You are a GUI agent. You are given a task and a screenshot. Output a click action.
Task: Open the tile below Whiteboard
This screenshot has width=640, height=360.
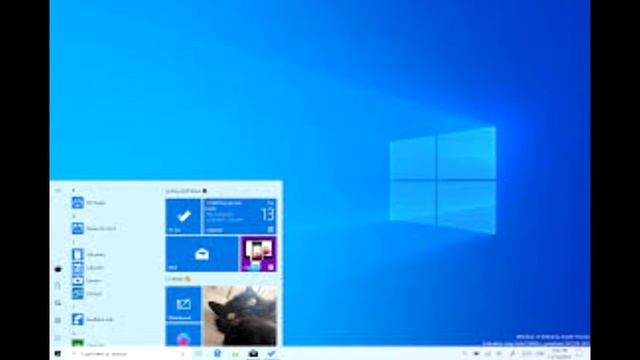tap(183, 335)
